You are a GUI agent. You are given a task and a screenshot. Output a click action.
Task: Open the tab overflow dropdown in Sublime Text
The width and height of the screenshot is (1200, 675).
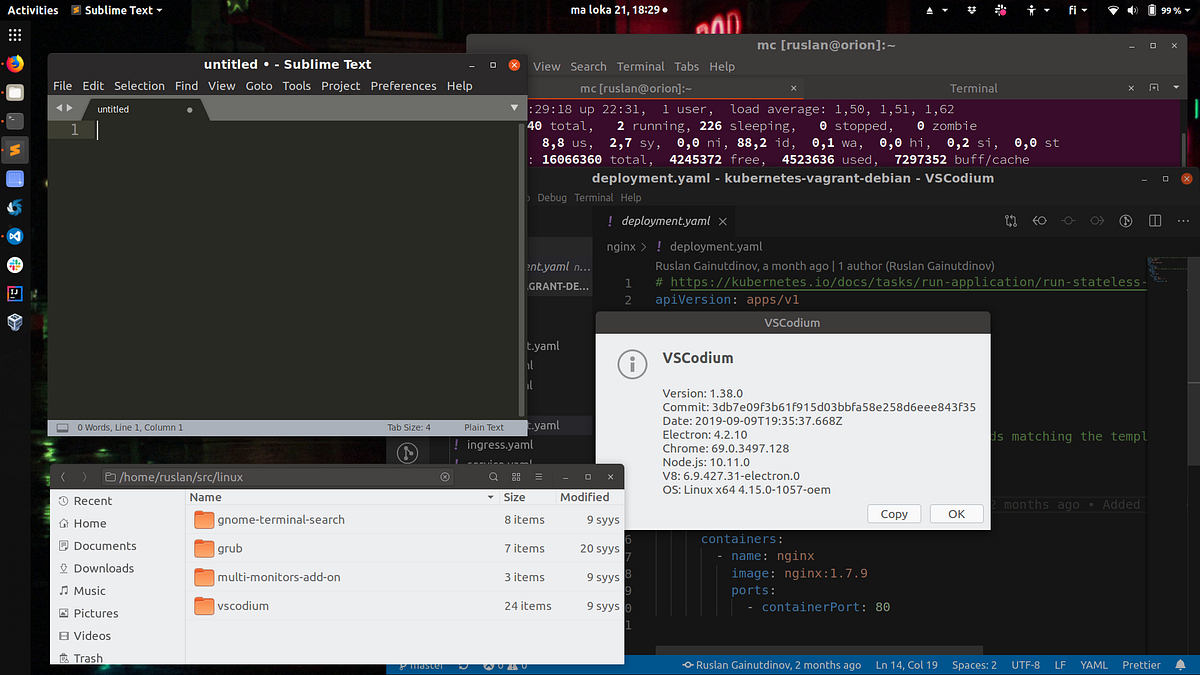(513, 107)
